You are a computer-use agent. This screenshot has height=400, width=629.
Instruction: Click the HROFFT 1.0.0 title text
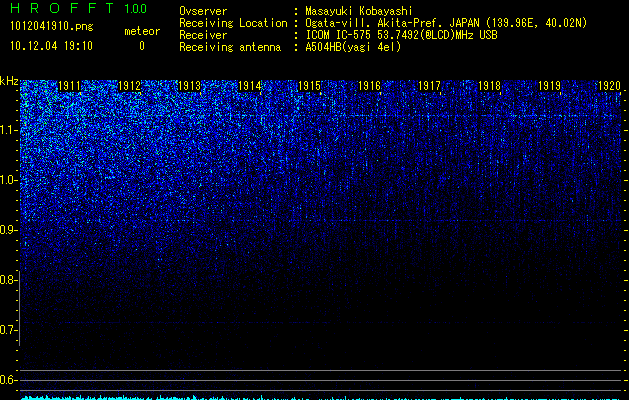(79, 8)
